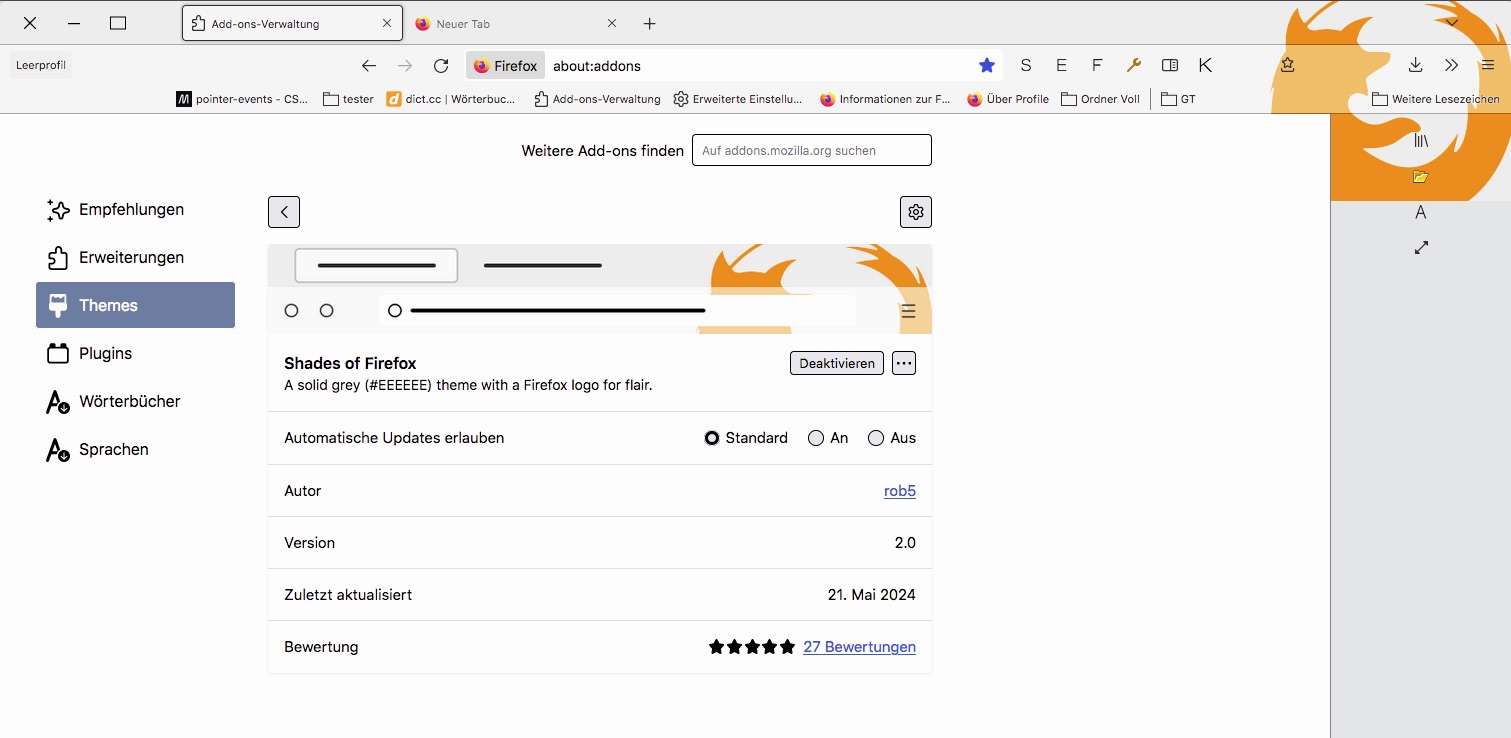Deactivate the Shades of Firefox theme
Screen dimensions: 1511x738
pos(837,363)
